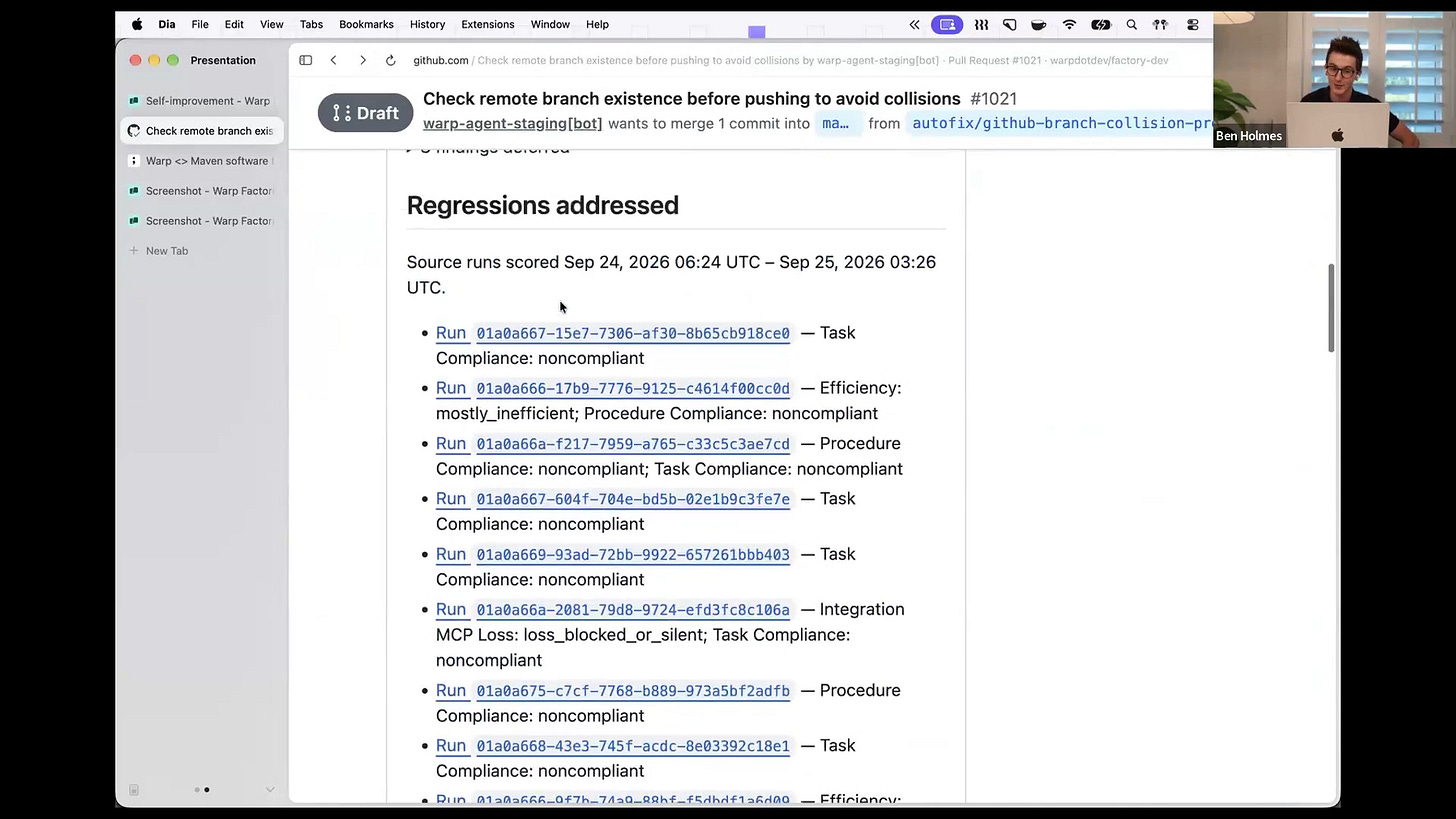Open run 01a0a675-c7cf-7768-b889-973a5bf2adfb link

pos(613,691)
